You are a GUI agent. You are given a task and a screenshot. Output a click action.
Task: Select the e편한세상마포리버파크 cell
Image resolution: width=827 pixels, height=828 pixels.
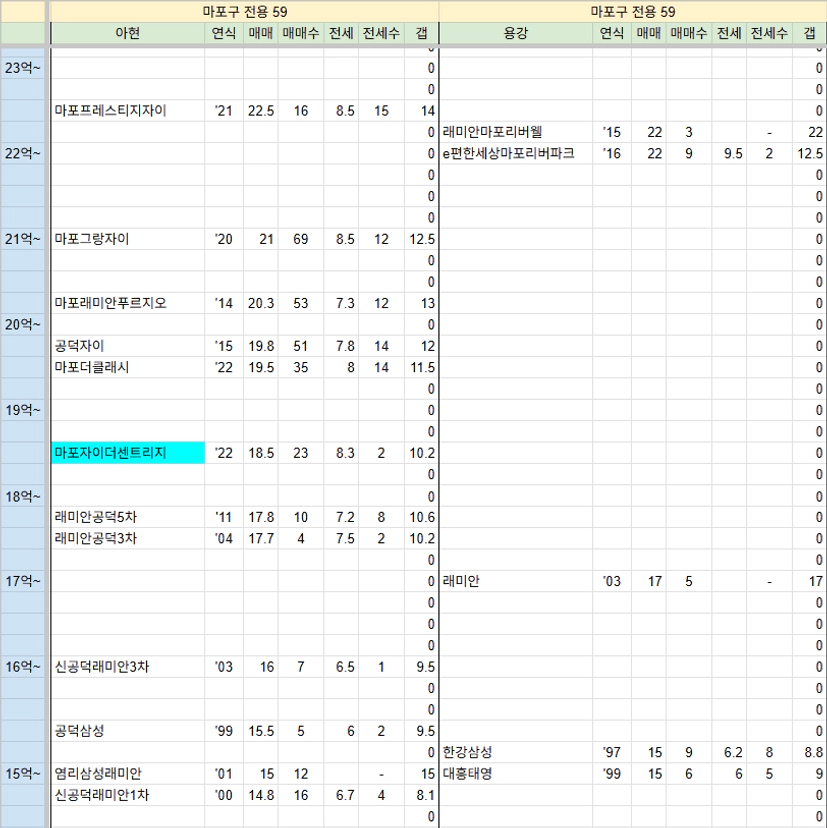pyautogui.click(x=516, y=154)
